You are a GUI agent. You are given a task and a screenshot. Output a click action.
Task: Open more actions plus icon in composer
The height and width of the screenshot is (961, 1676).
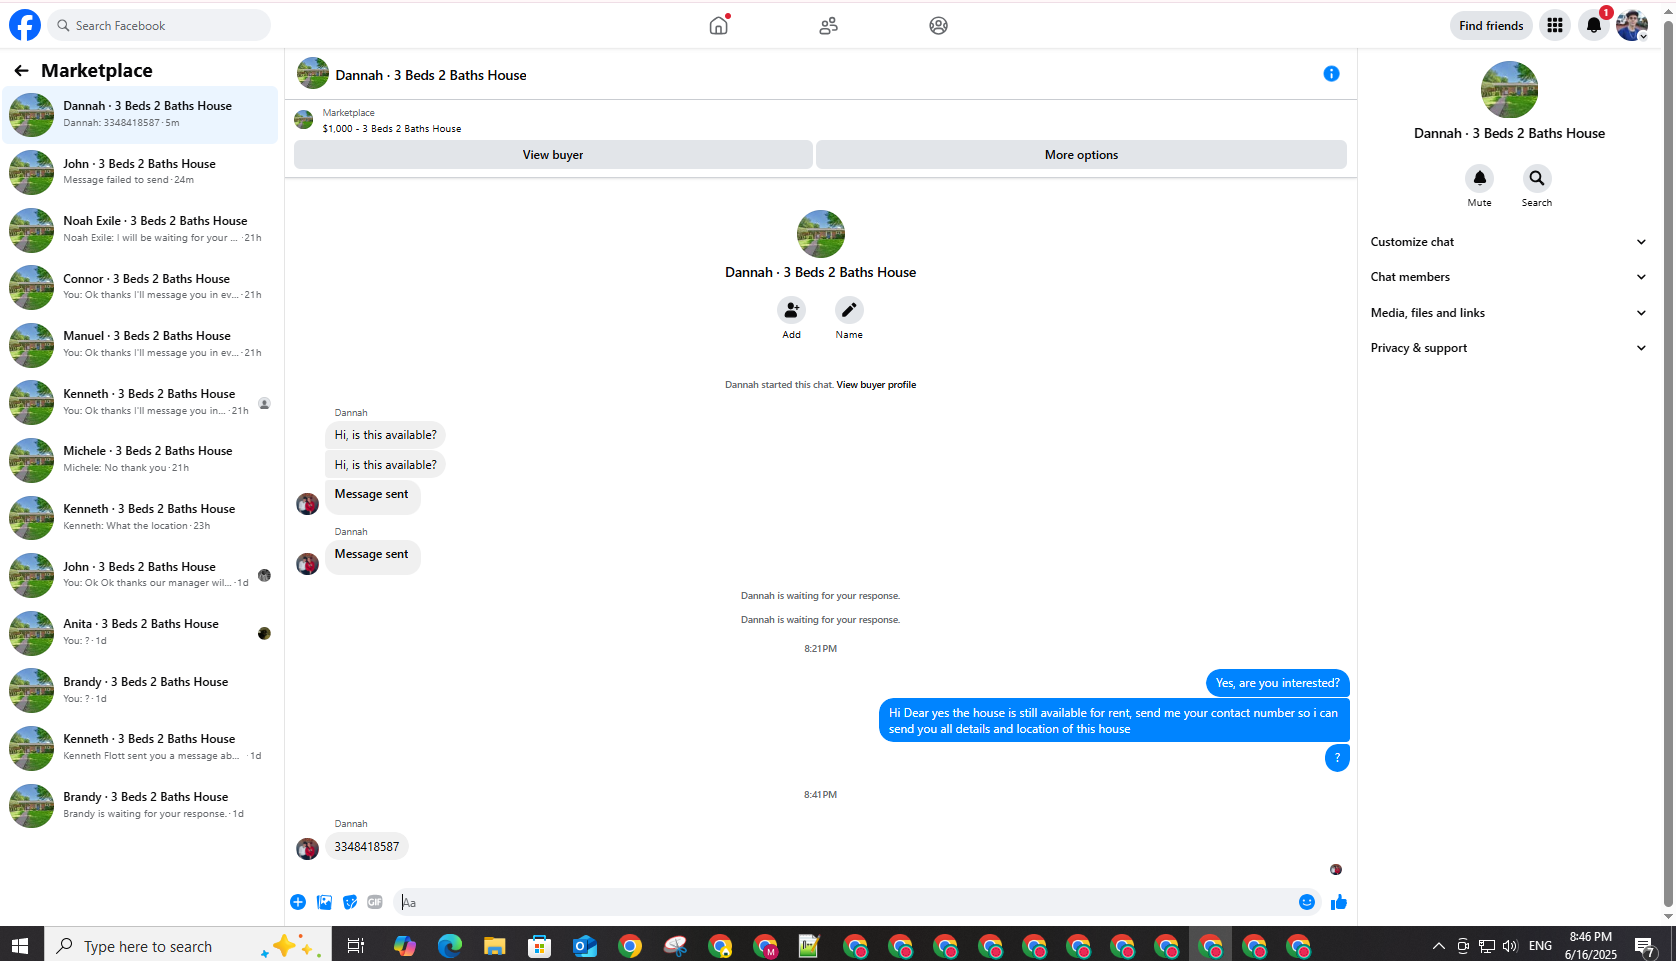(x=298, y=902)
